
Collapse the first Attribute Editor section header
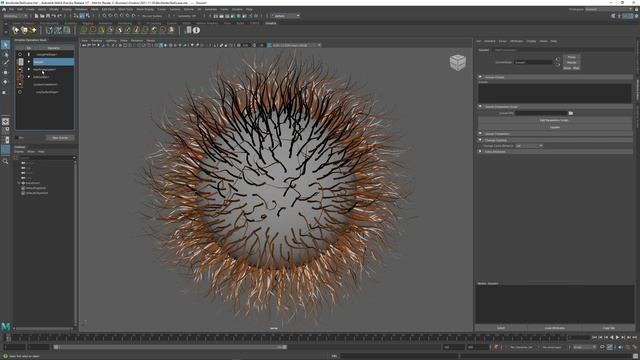(555, 77)
